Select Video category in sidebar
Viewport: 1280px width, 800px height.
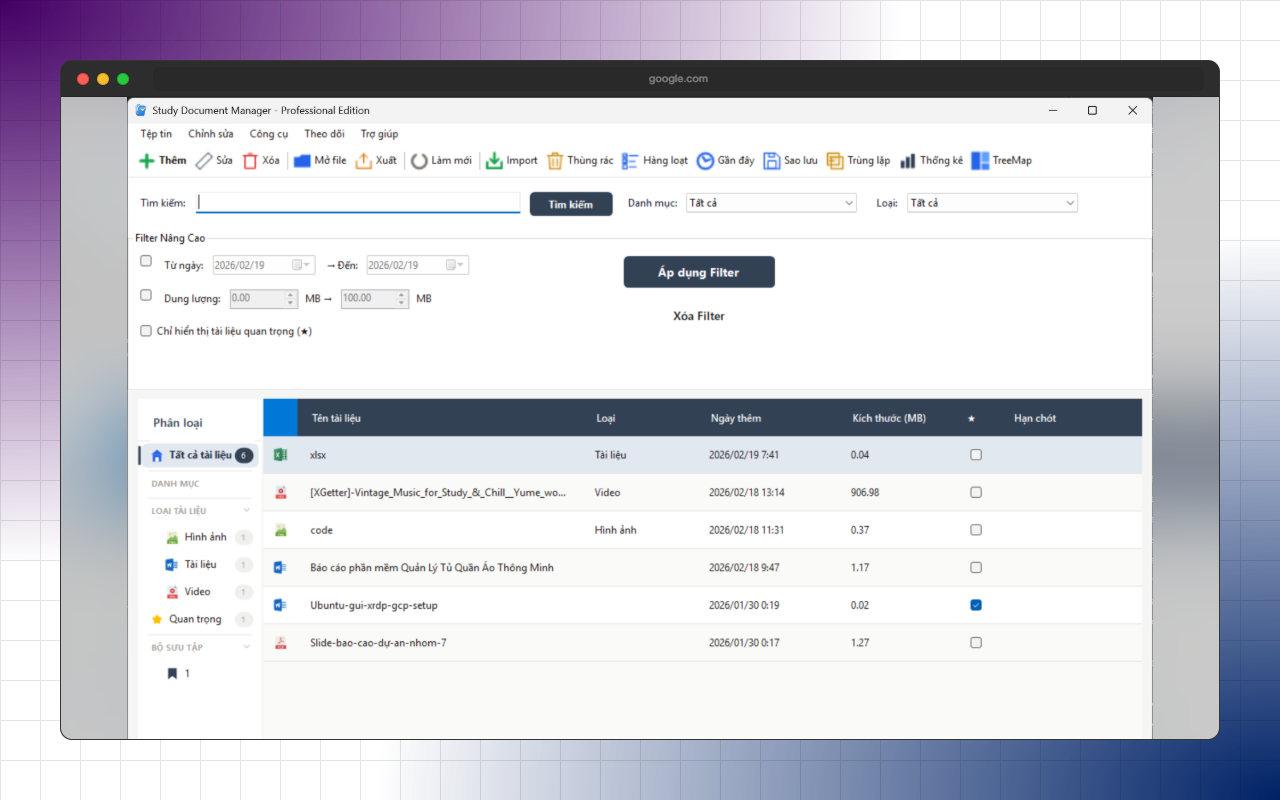click(200, 592)
